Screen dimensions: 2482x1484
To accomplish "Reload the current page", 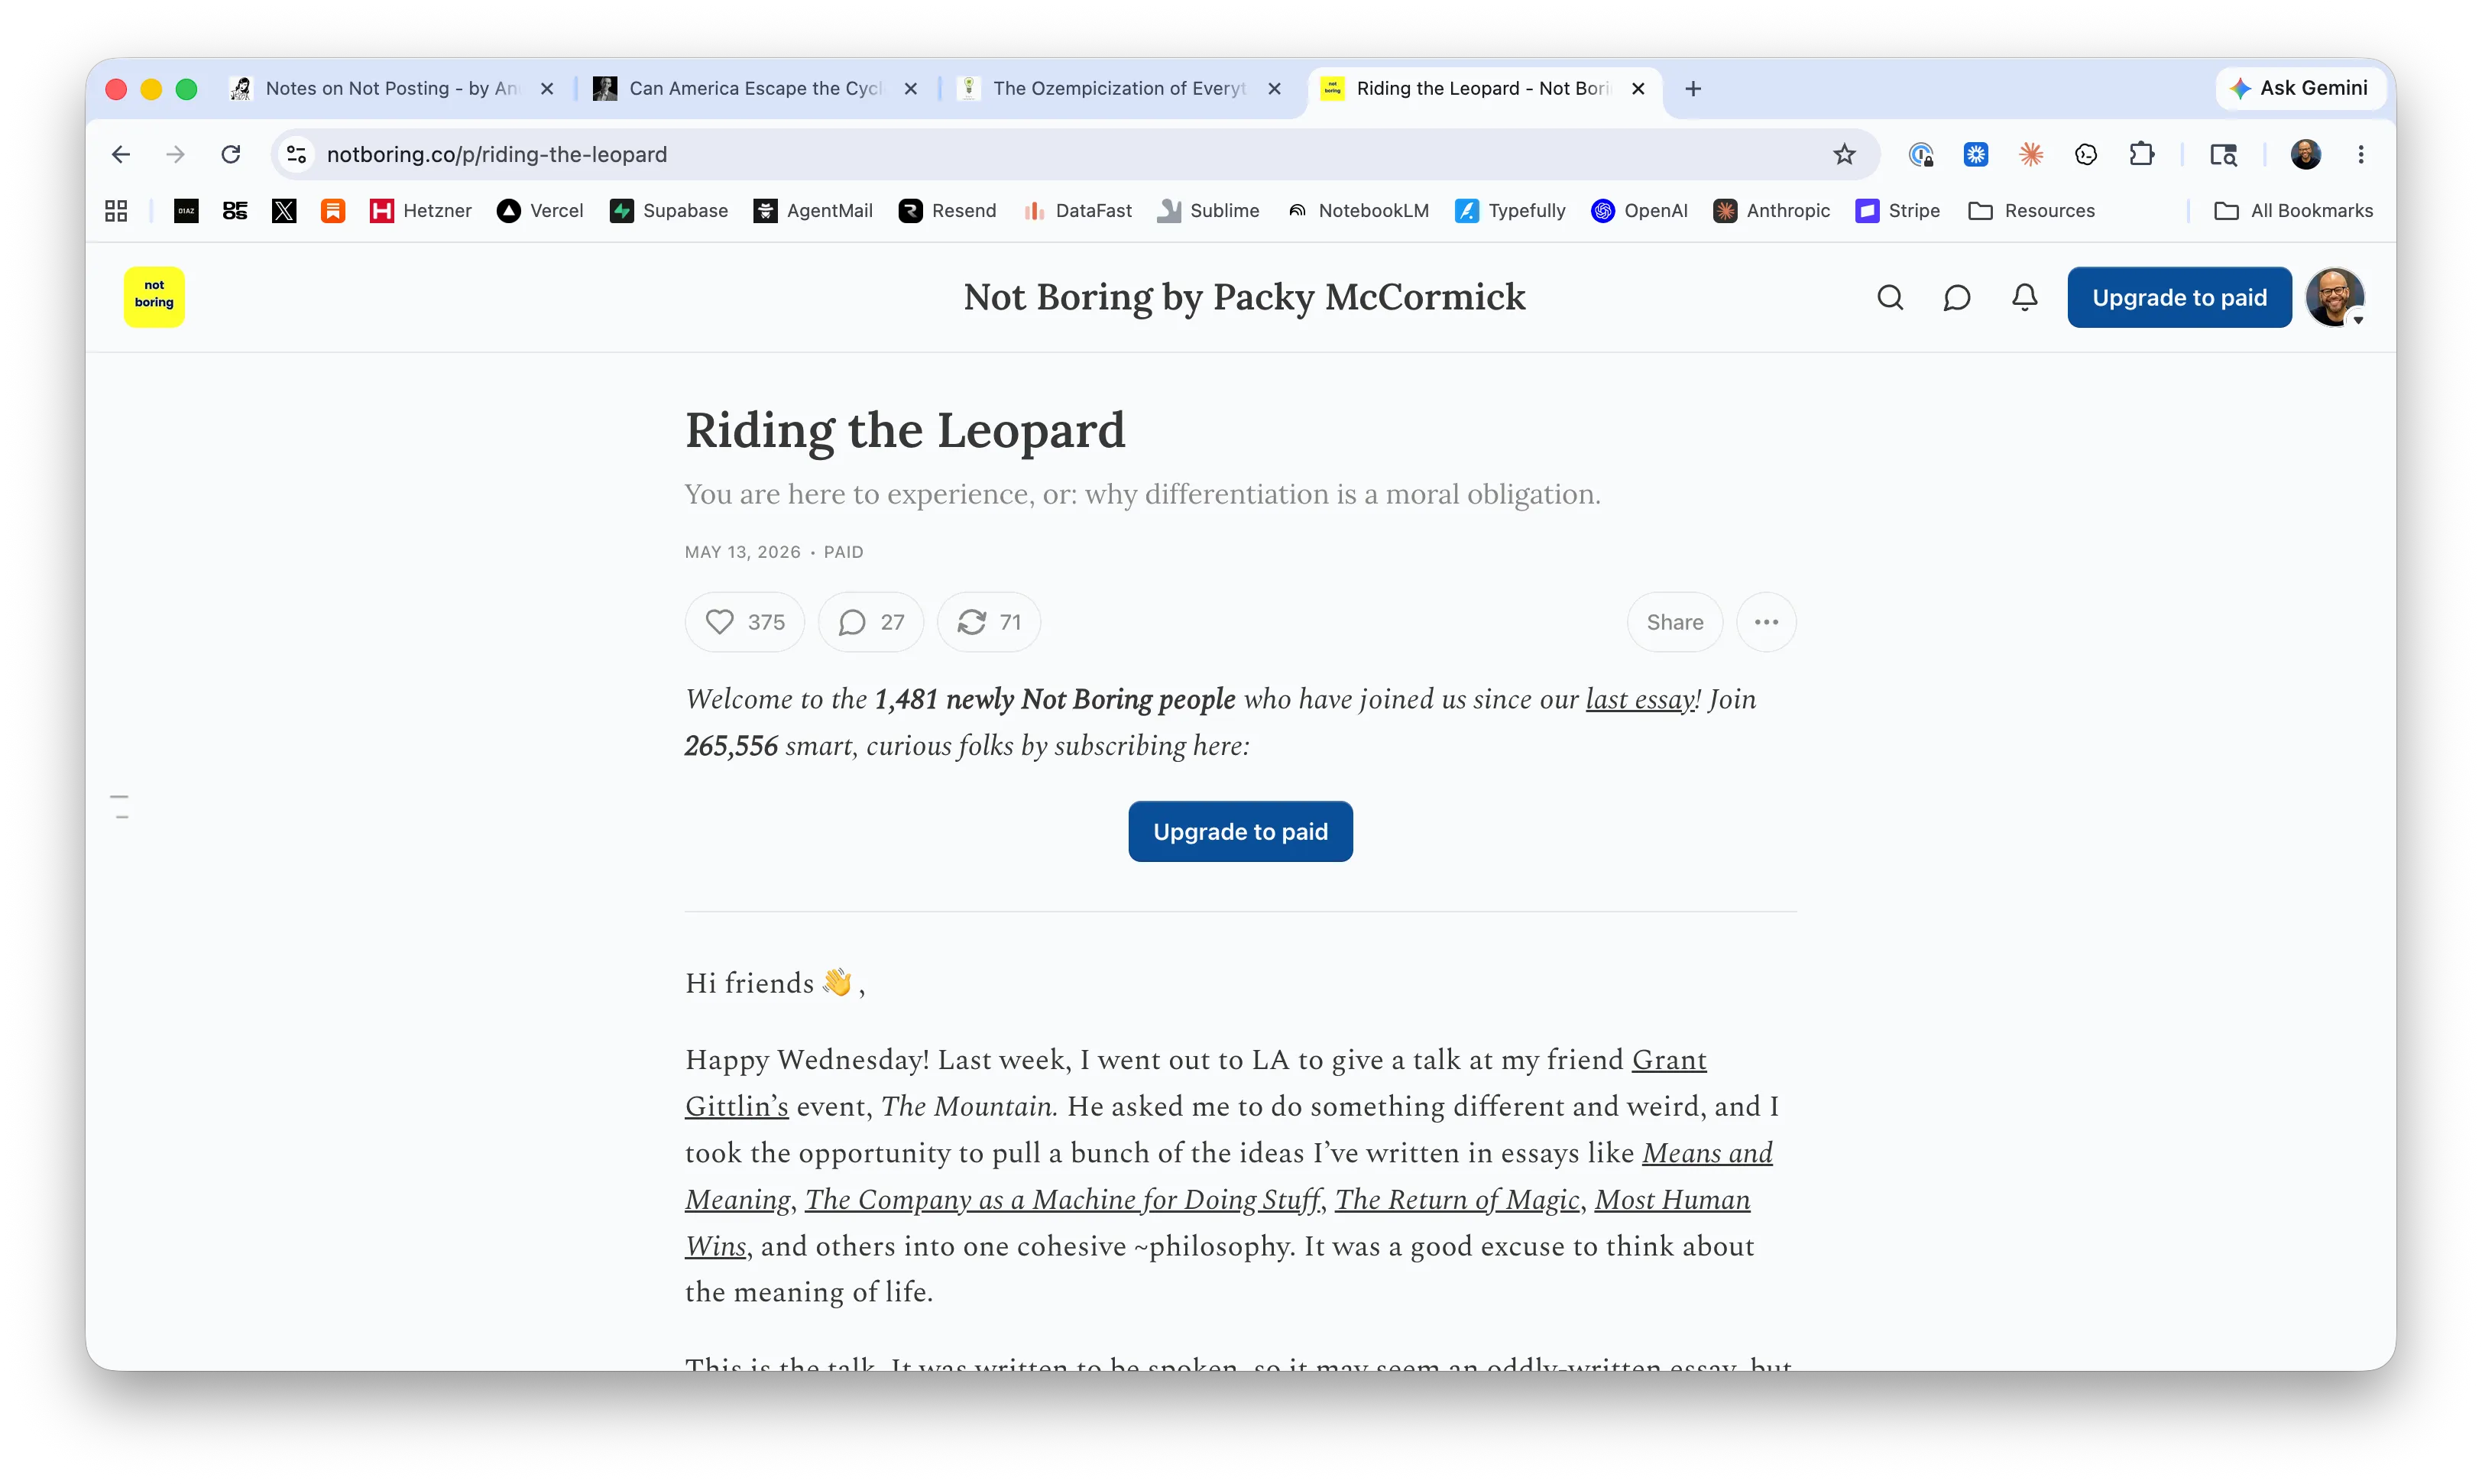I will (231, 154).
